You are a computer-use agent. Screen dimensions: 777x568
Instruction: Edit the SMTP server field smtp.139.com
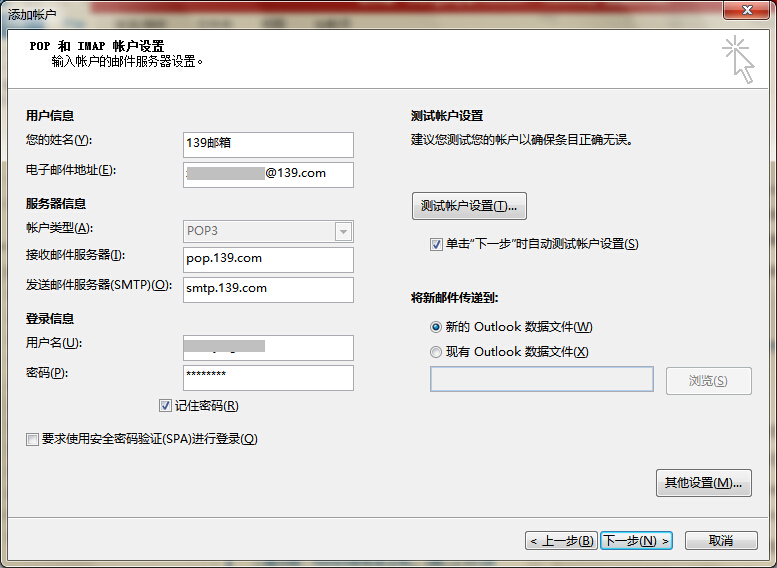[268, 289]
